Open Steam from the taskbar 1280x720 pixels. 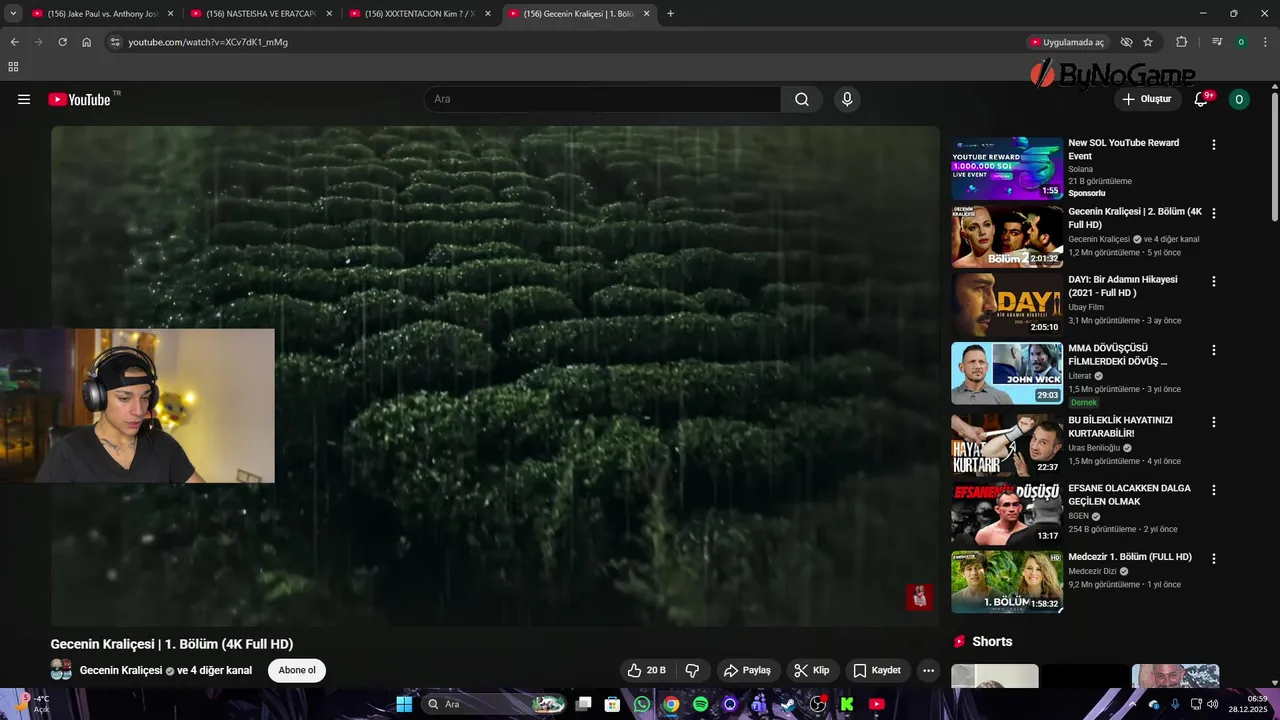pyautogui.click(x=788, y=704)
